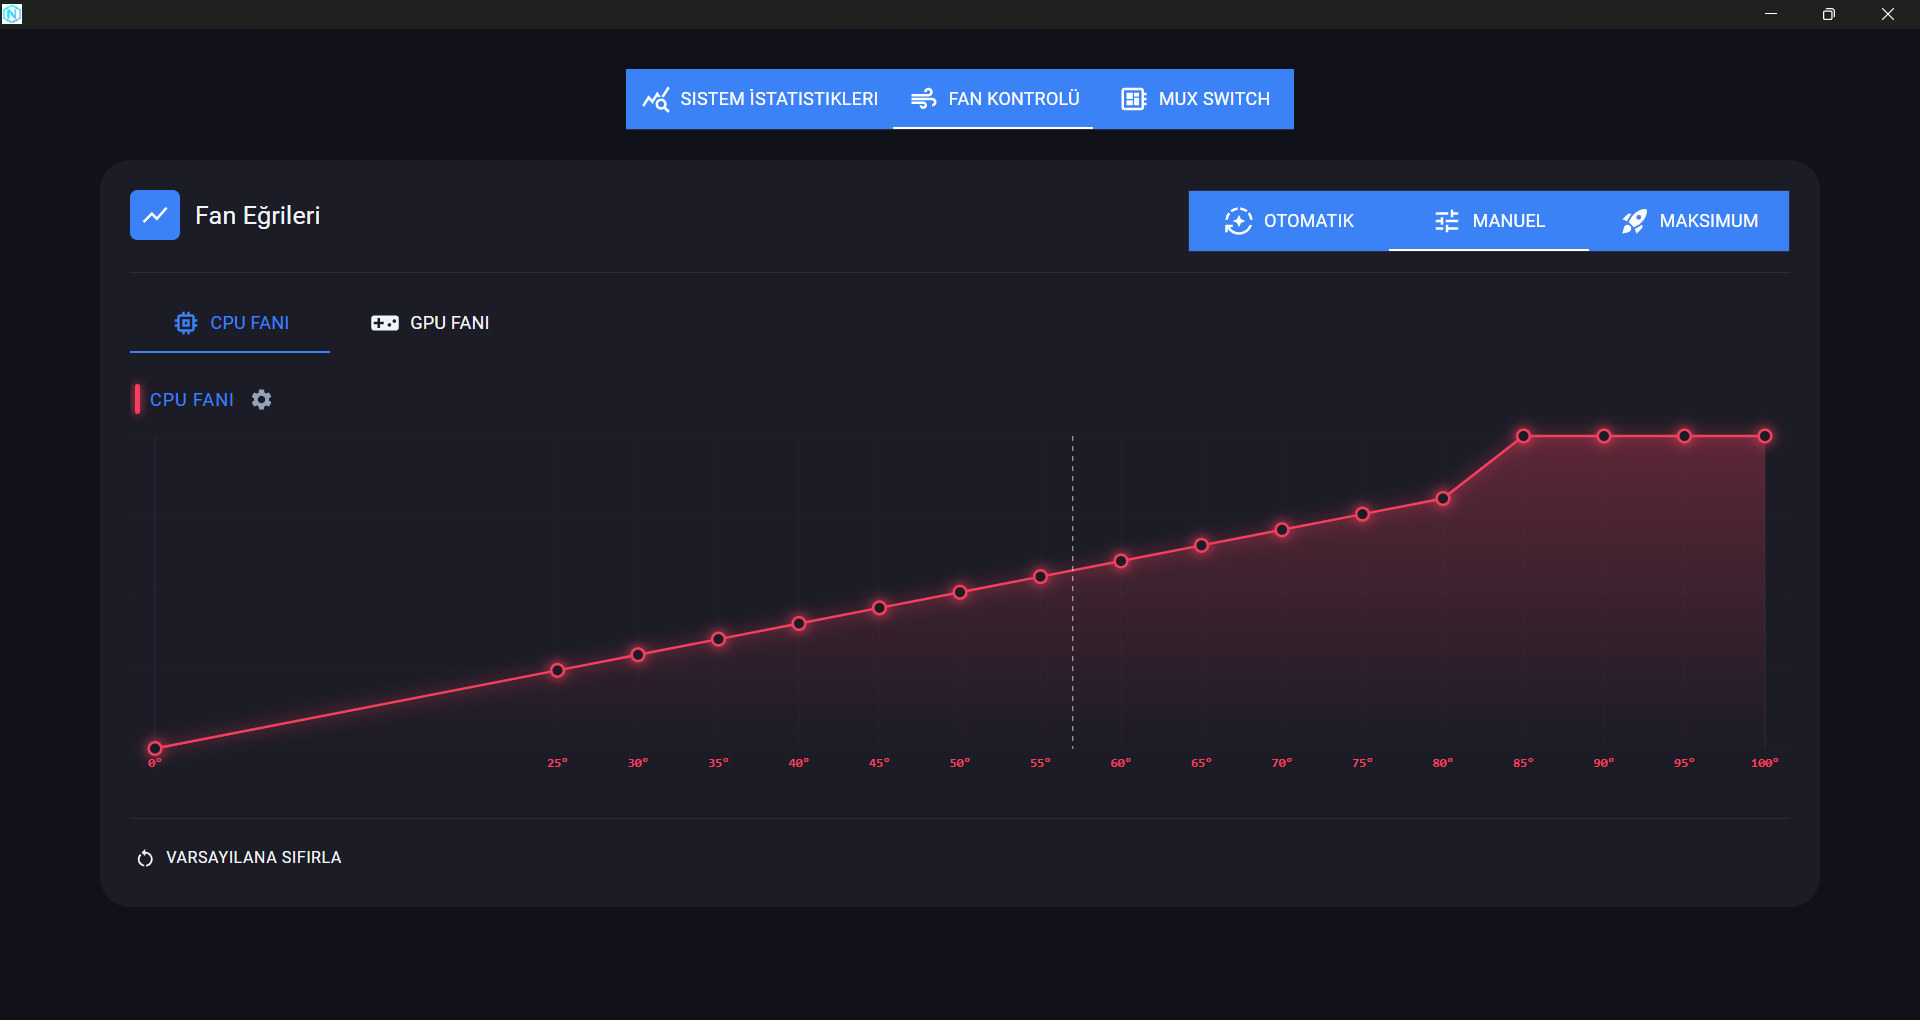This screenshot has height=1020, width=1920.
Task: Select the 35° fan curve point
Action: pos(718,639)
